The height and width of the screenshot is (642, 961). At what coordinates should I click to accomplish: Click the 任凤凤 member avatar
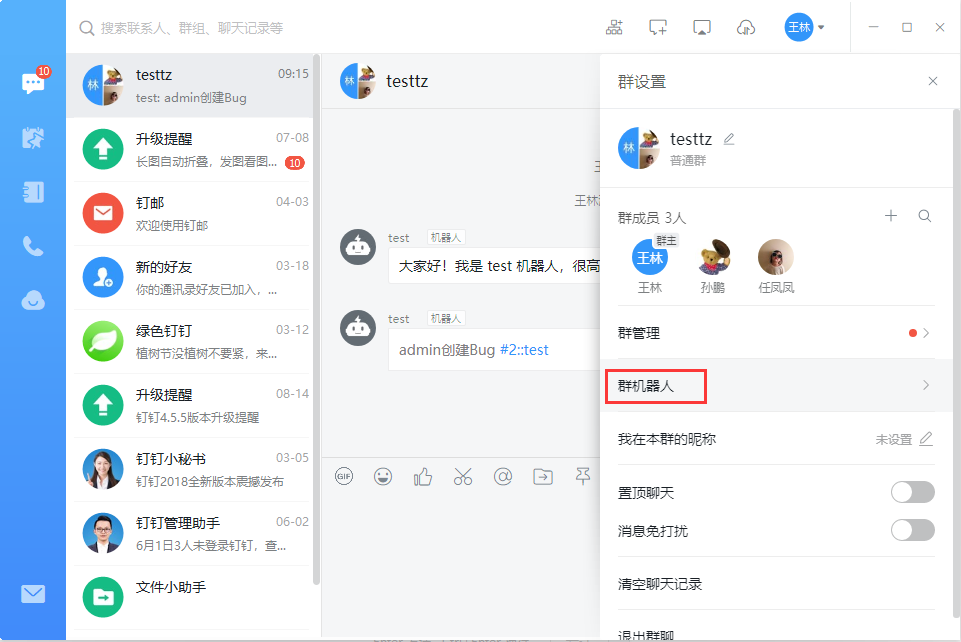click(x=776, y=257)
